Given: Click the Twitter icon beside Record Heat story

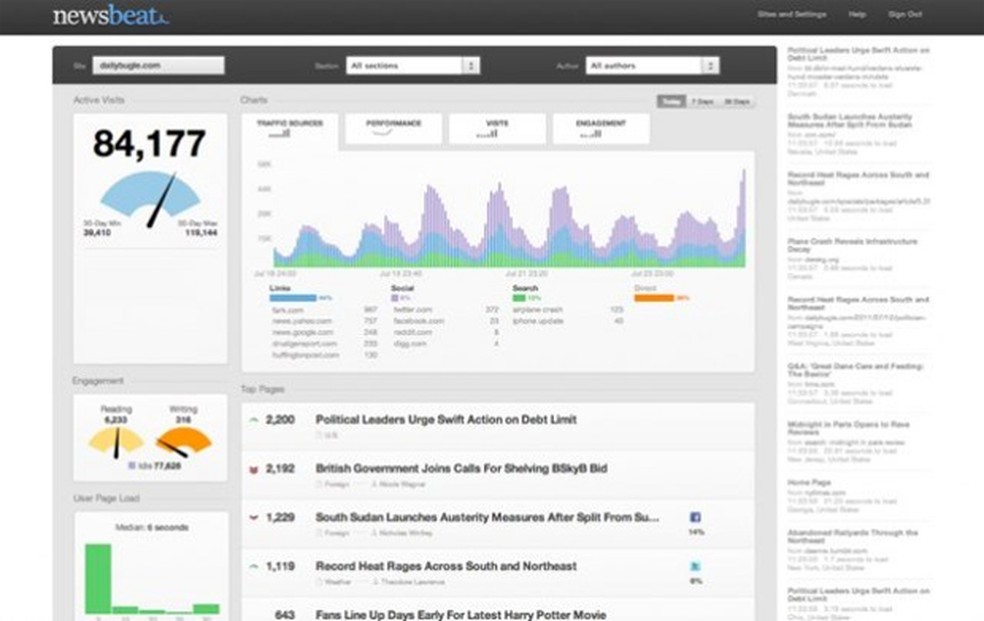Looking at the screenshot, I should click(x=695, y=566).
